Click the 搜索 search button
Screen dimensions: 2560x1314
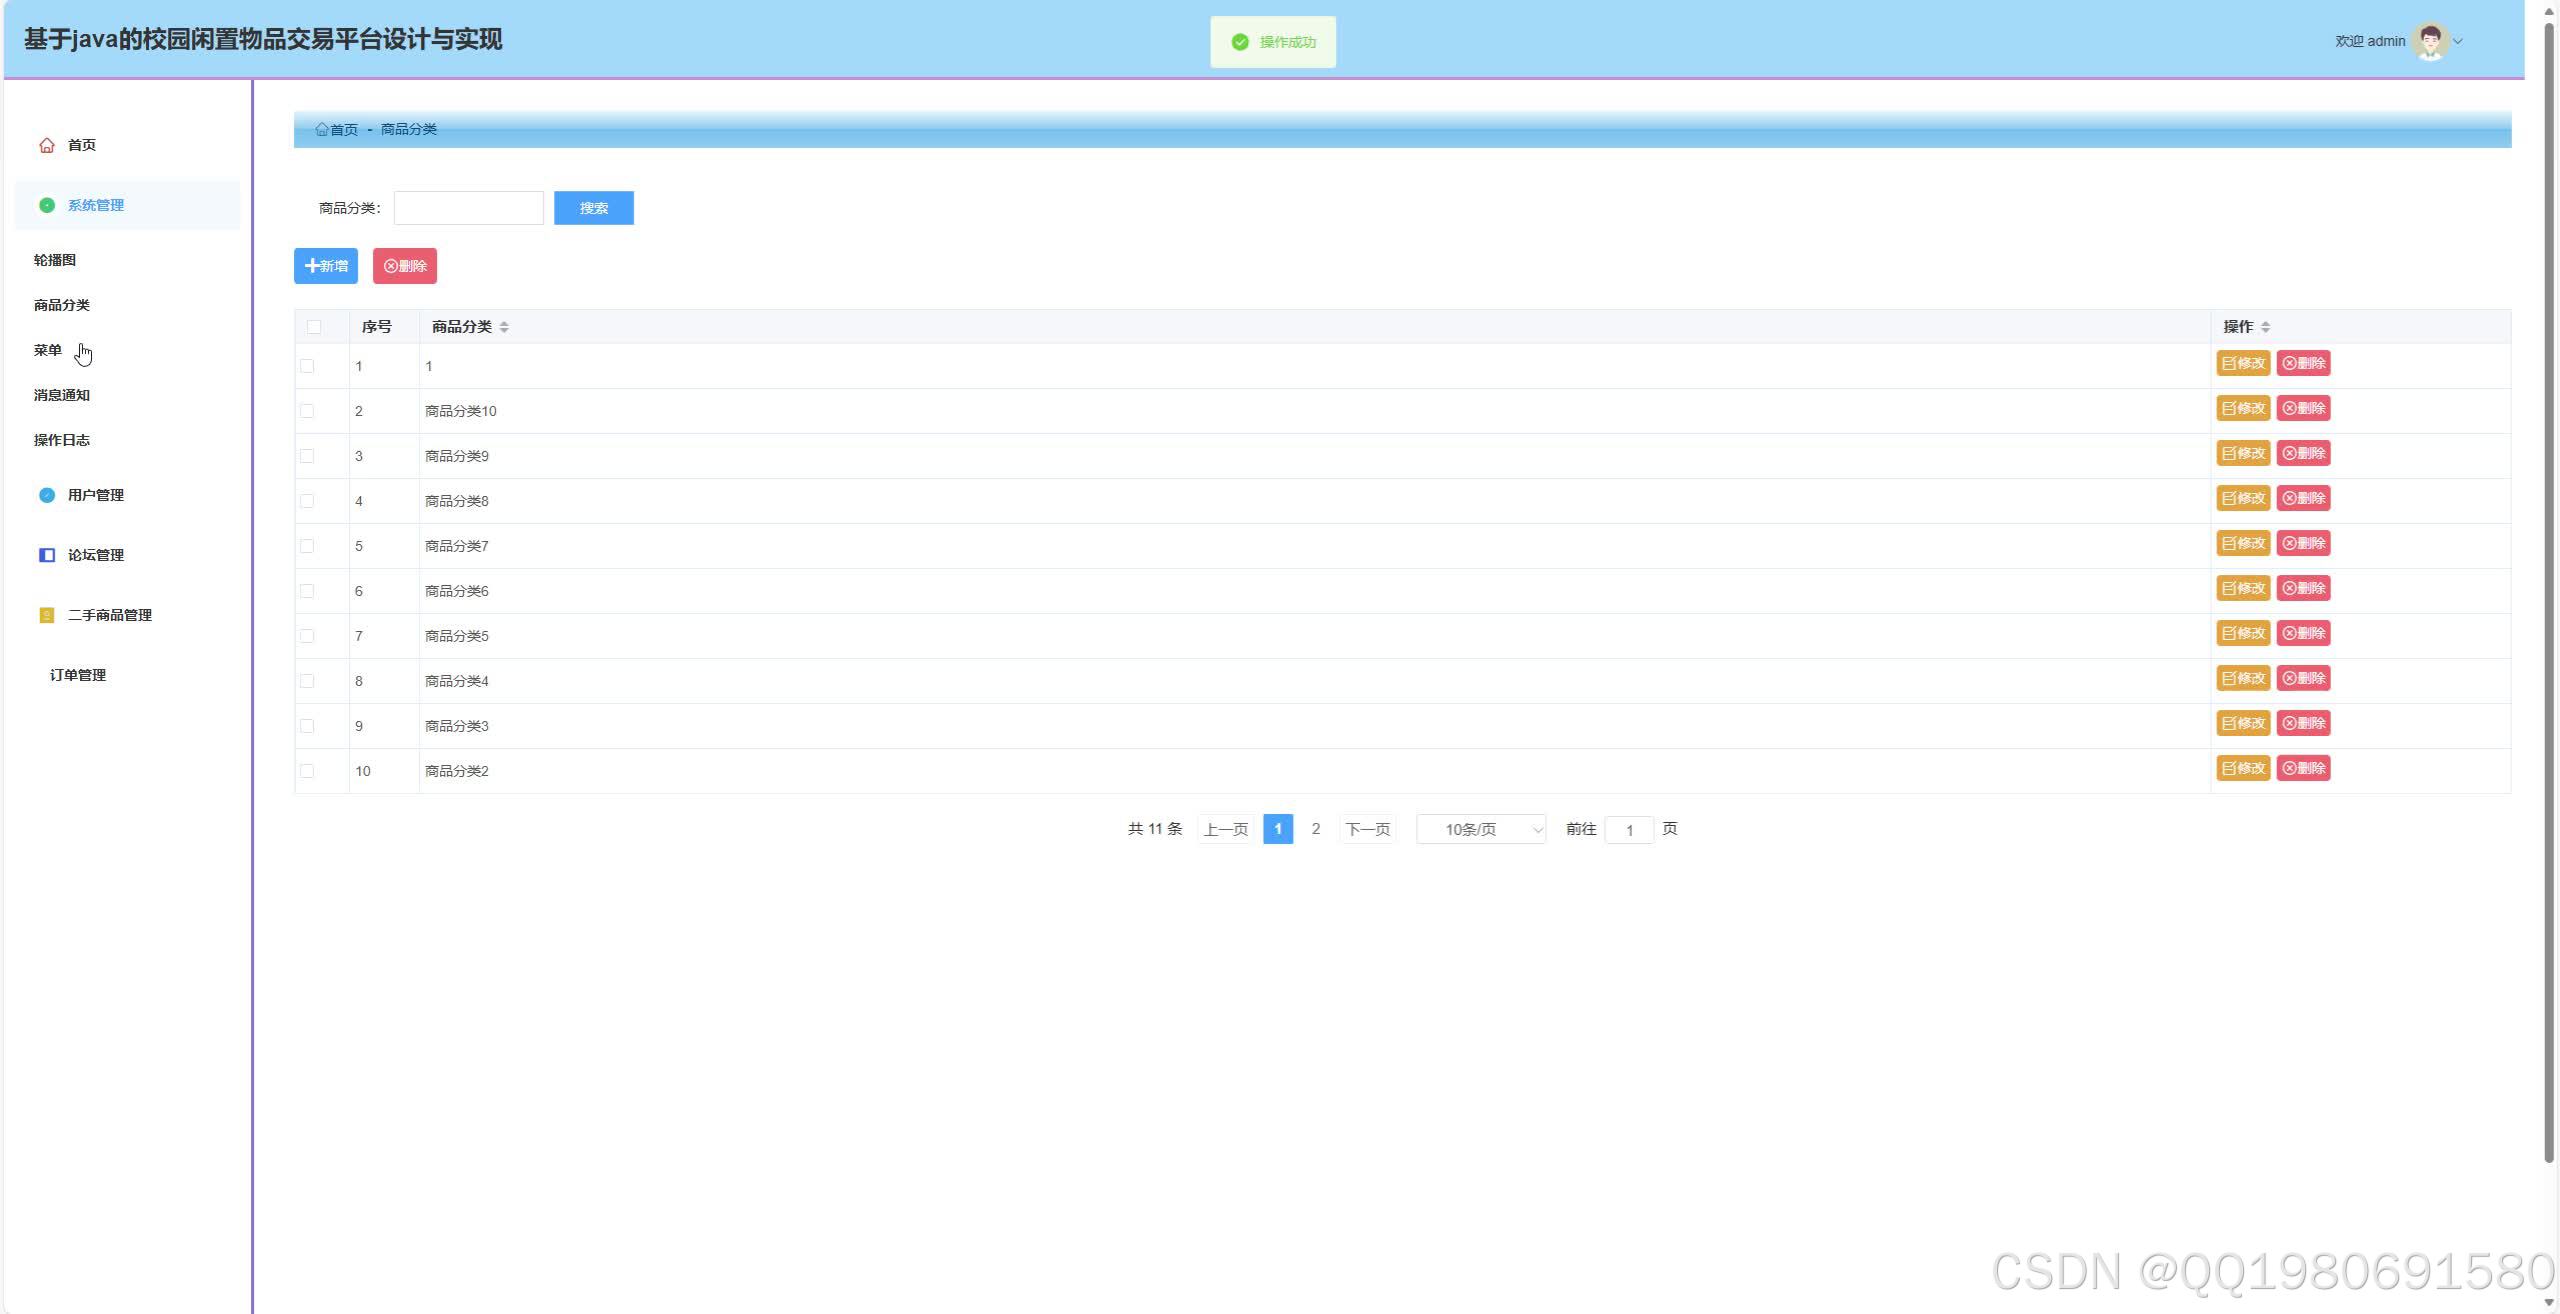click(x=593, y=208)
